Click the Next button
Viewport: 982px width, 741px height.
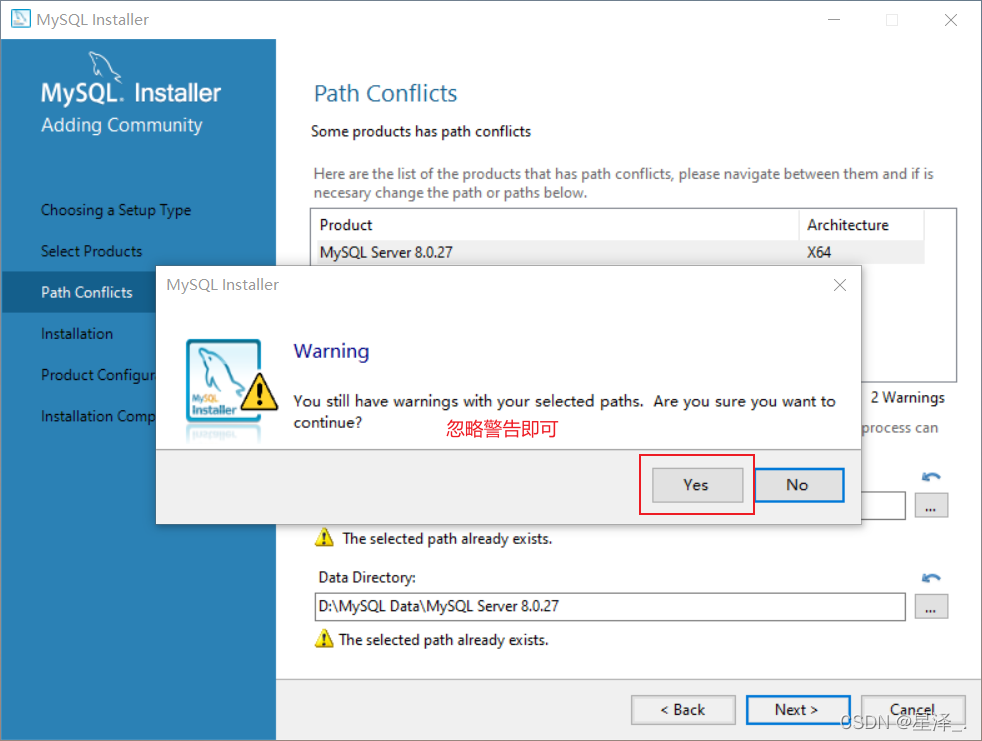pos(797,710)
